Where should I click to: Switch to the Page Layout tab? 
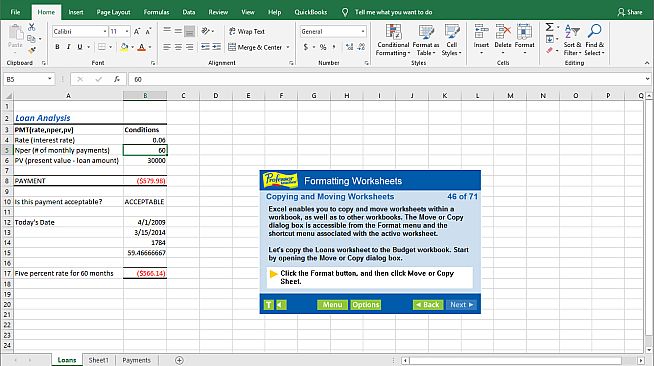click(113, 12)
